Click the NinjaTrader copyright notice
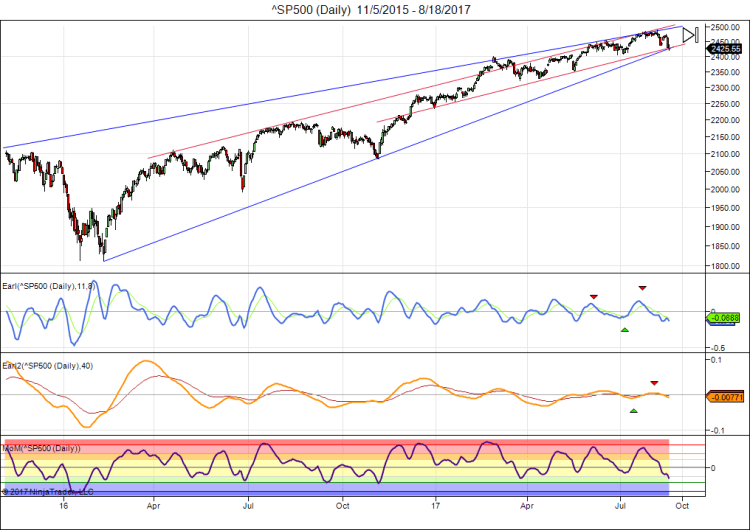Viewport: 750px width, 530px height. coord(48,490)
